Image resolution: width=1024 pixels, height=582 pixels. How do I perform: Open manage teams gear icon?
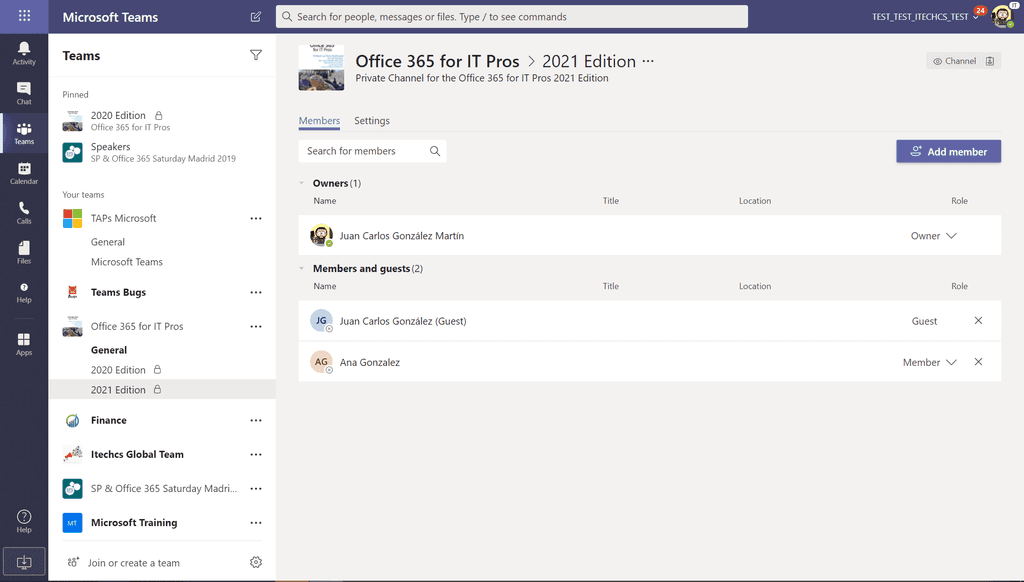pyautogui.click(x=256, y=563)
